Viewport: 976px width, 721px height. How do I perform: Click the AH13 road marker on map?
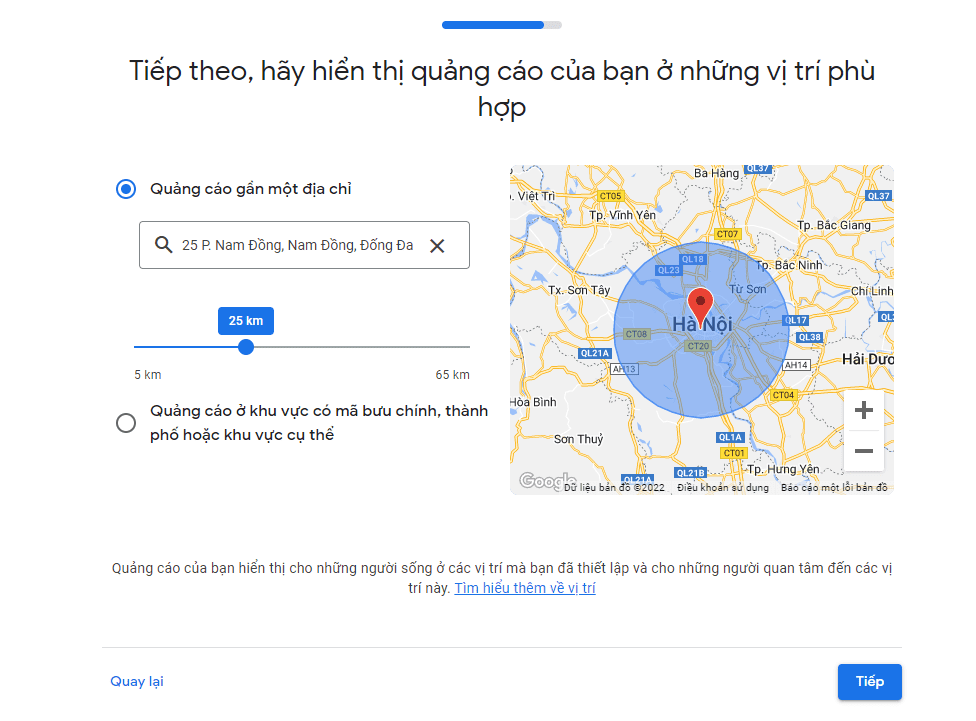624,369
